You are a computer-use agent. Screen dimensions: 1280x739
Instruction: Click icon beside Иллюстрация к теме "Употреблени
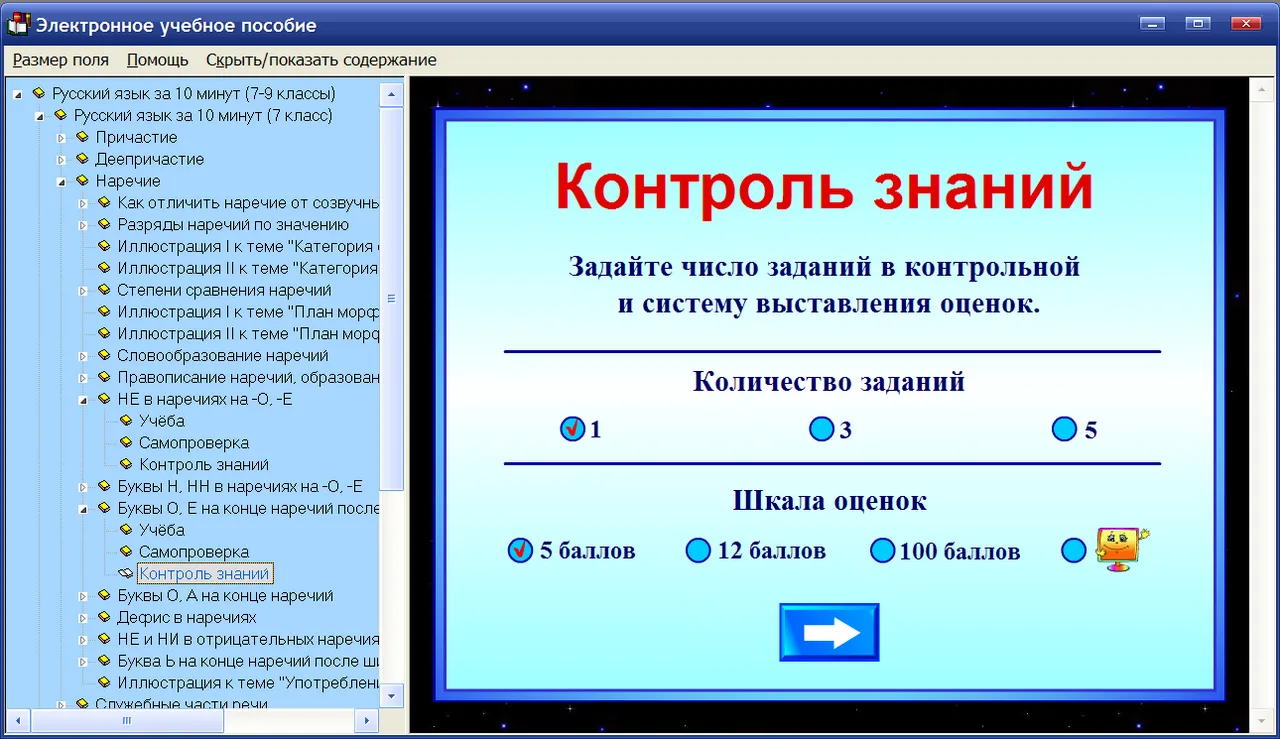(104, 683)
